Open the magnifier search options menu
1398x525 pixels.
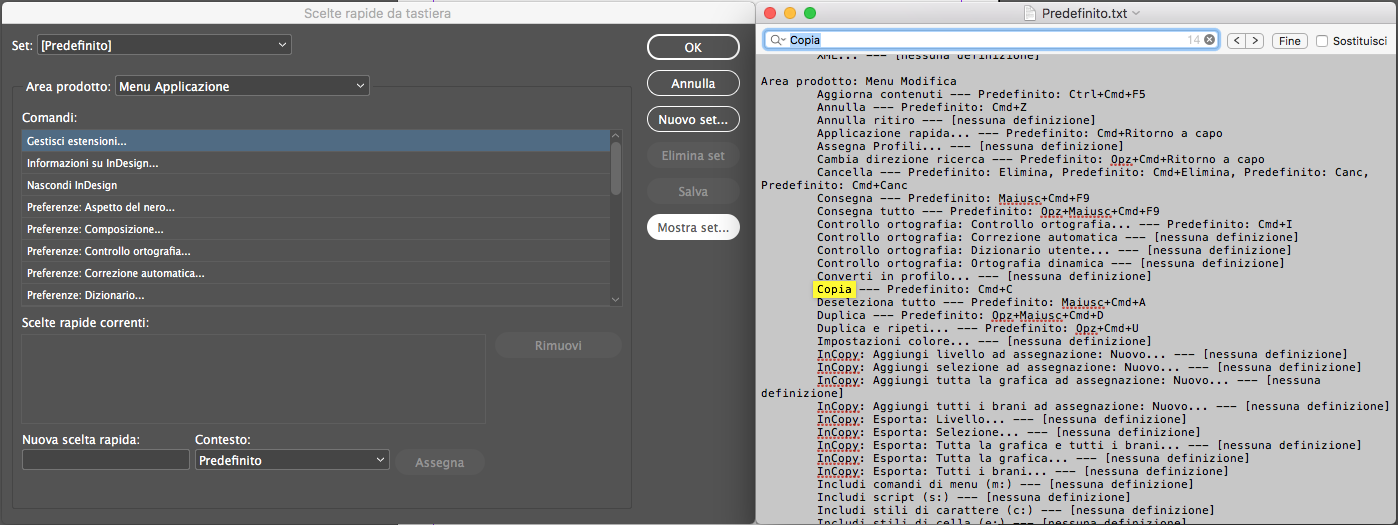click(x=777, y=40)
